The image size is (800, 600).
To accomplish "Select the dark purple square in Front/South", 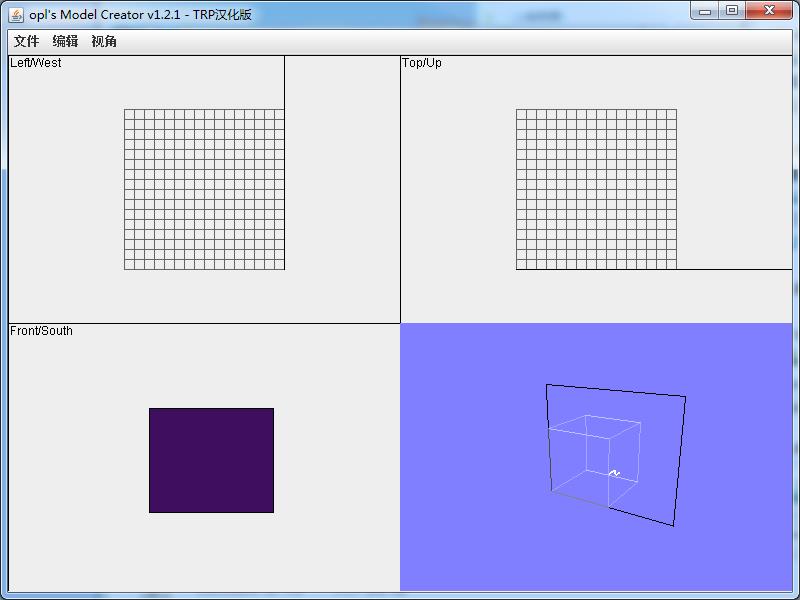I will [211, 460].
